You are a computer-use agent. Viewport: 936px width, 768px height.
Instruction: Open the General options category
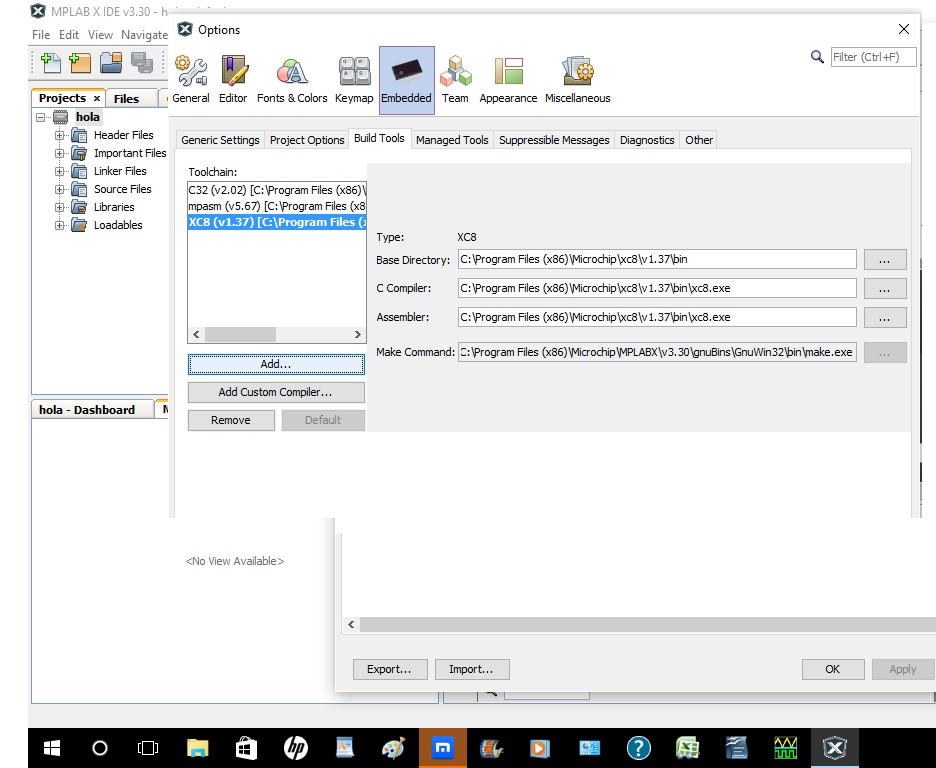pyautogui.click(x=191, y=80)
